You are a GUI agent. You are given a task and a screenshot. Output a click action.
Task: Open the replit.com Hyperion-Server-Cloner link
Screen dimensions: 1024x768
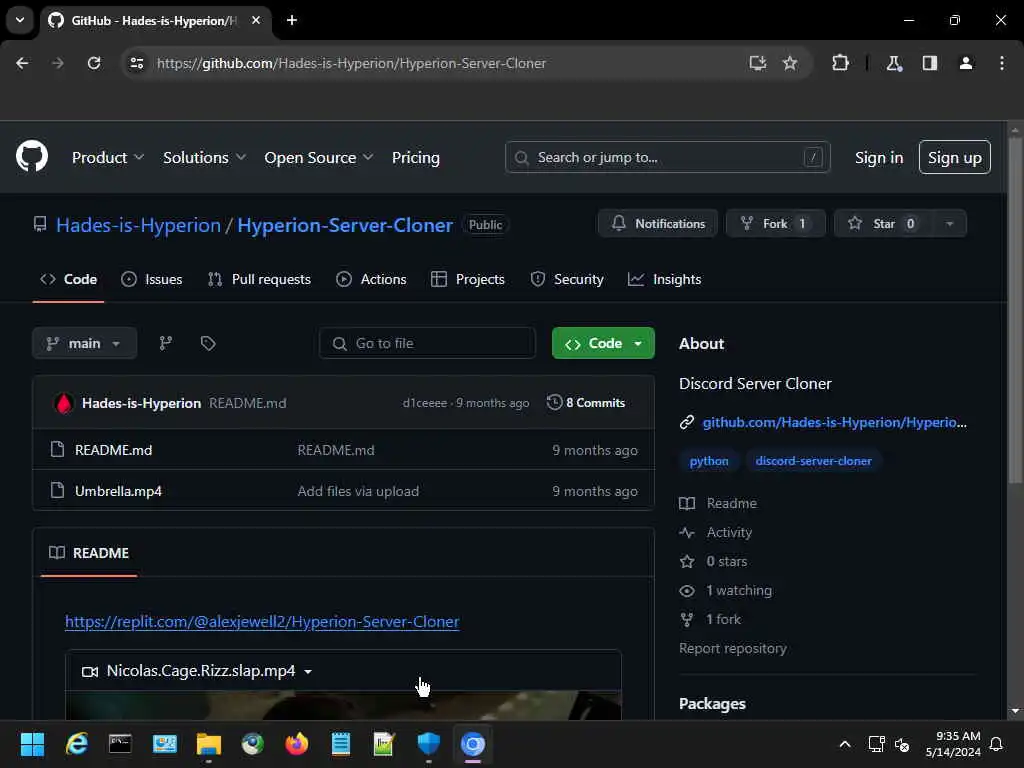pos(262,621)
